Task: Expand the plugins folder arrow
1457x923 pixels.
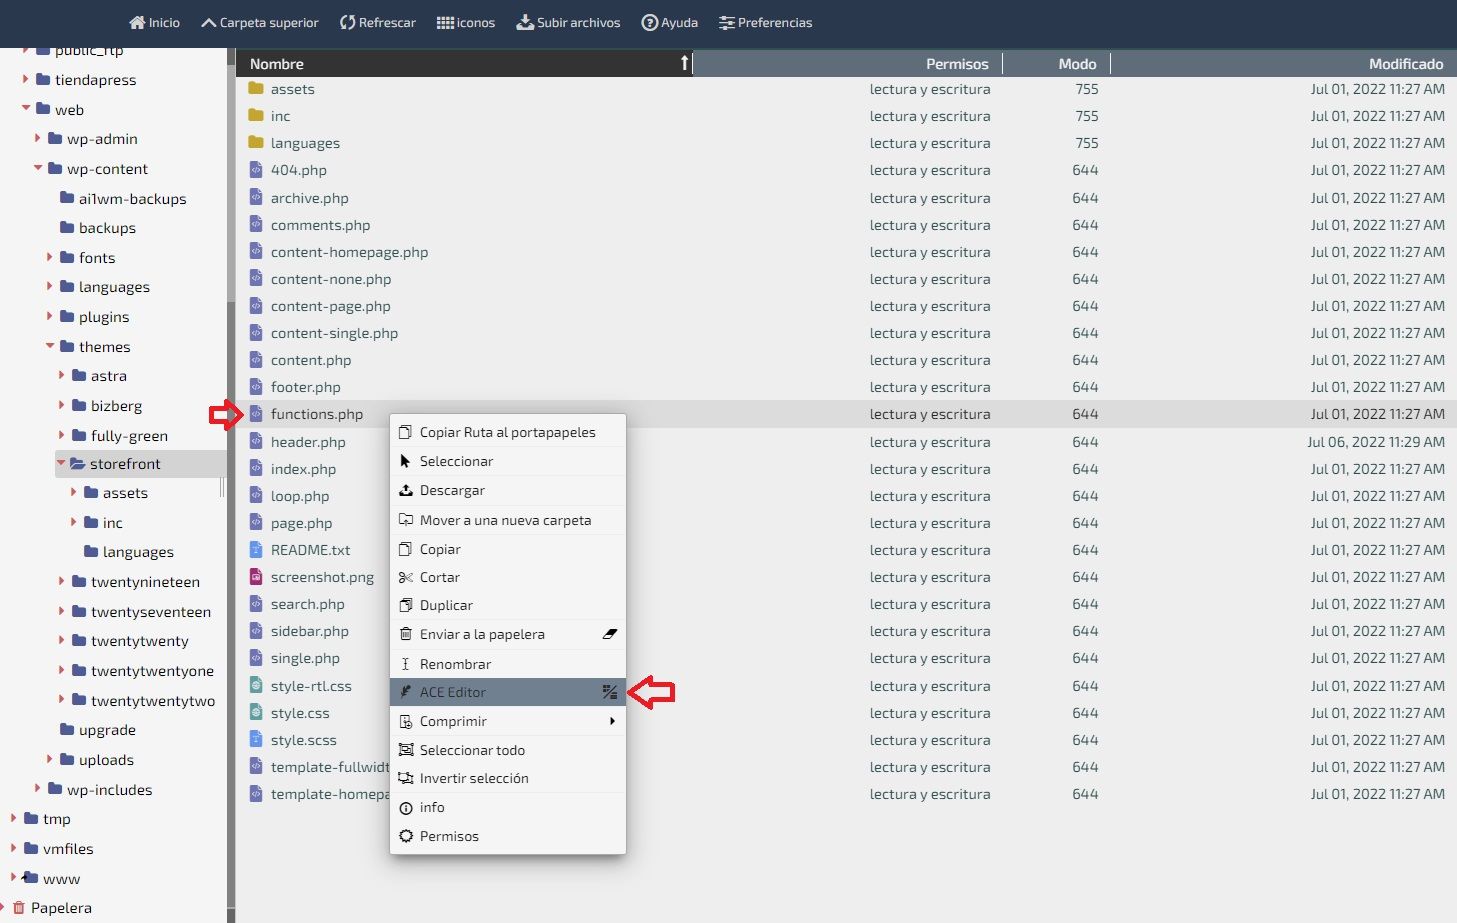Action: pyautogui.click(x=50, y=316)
